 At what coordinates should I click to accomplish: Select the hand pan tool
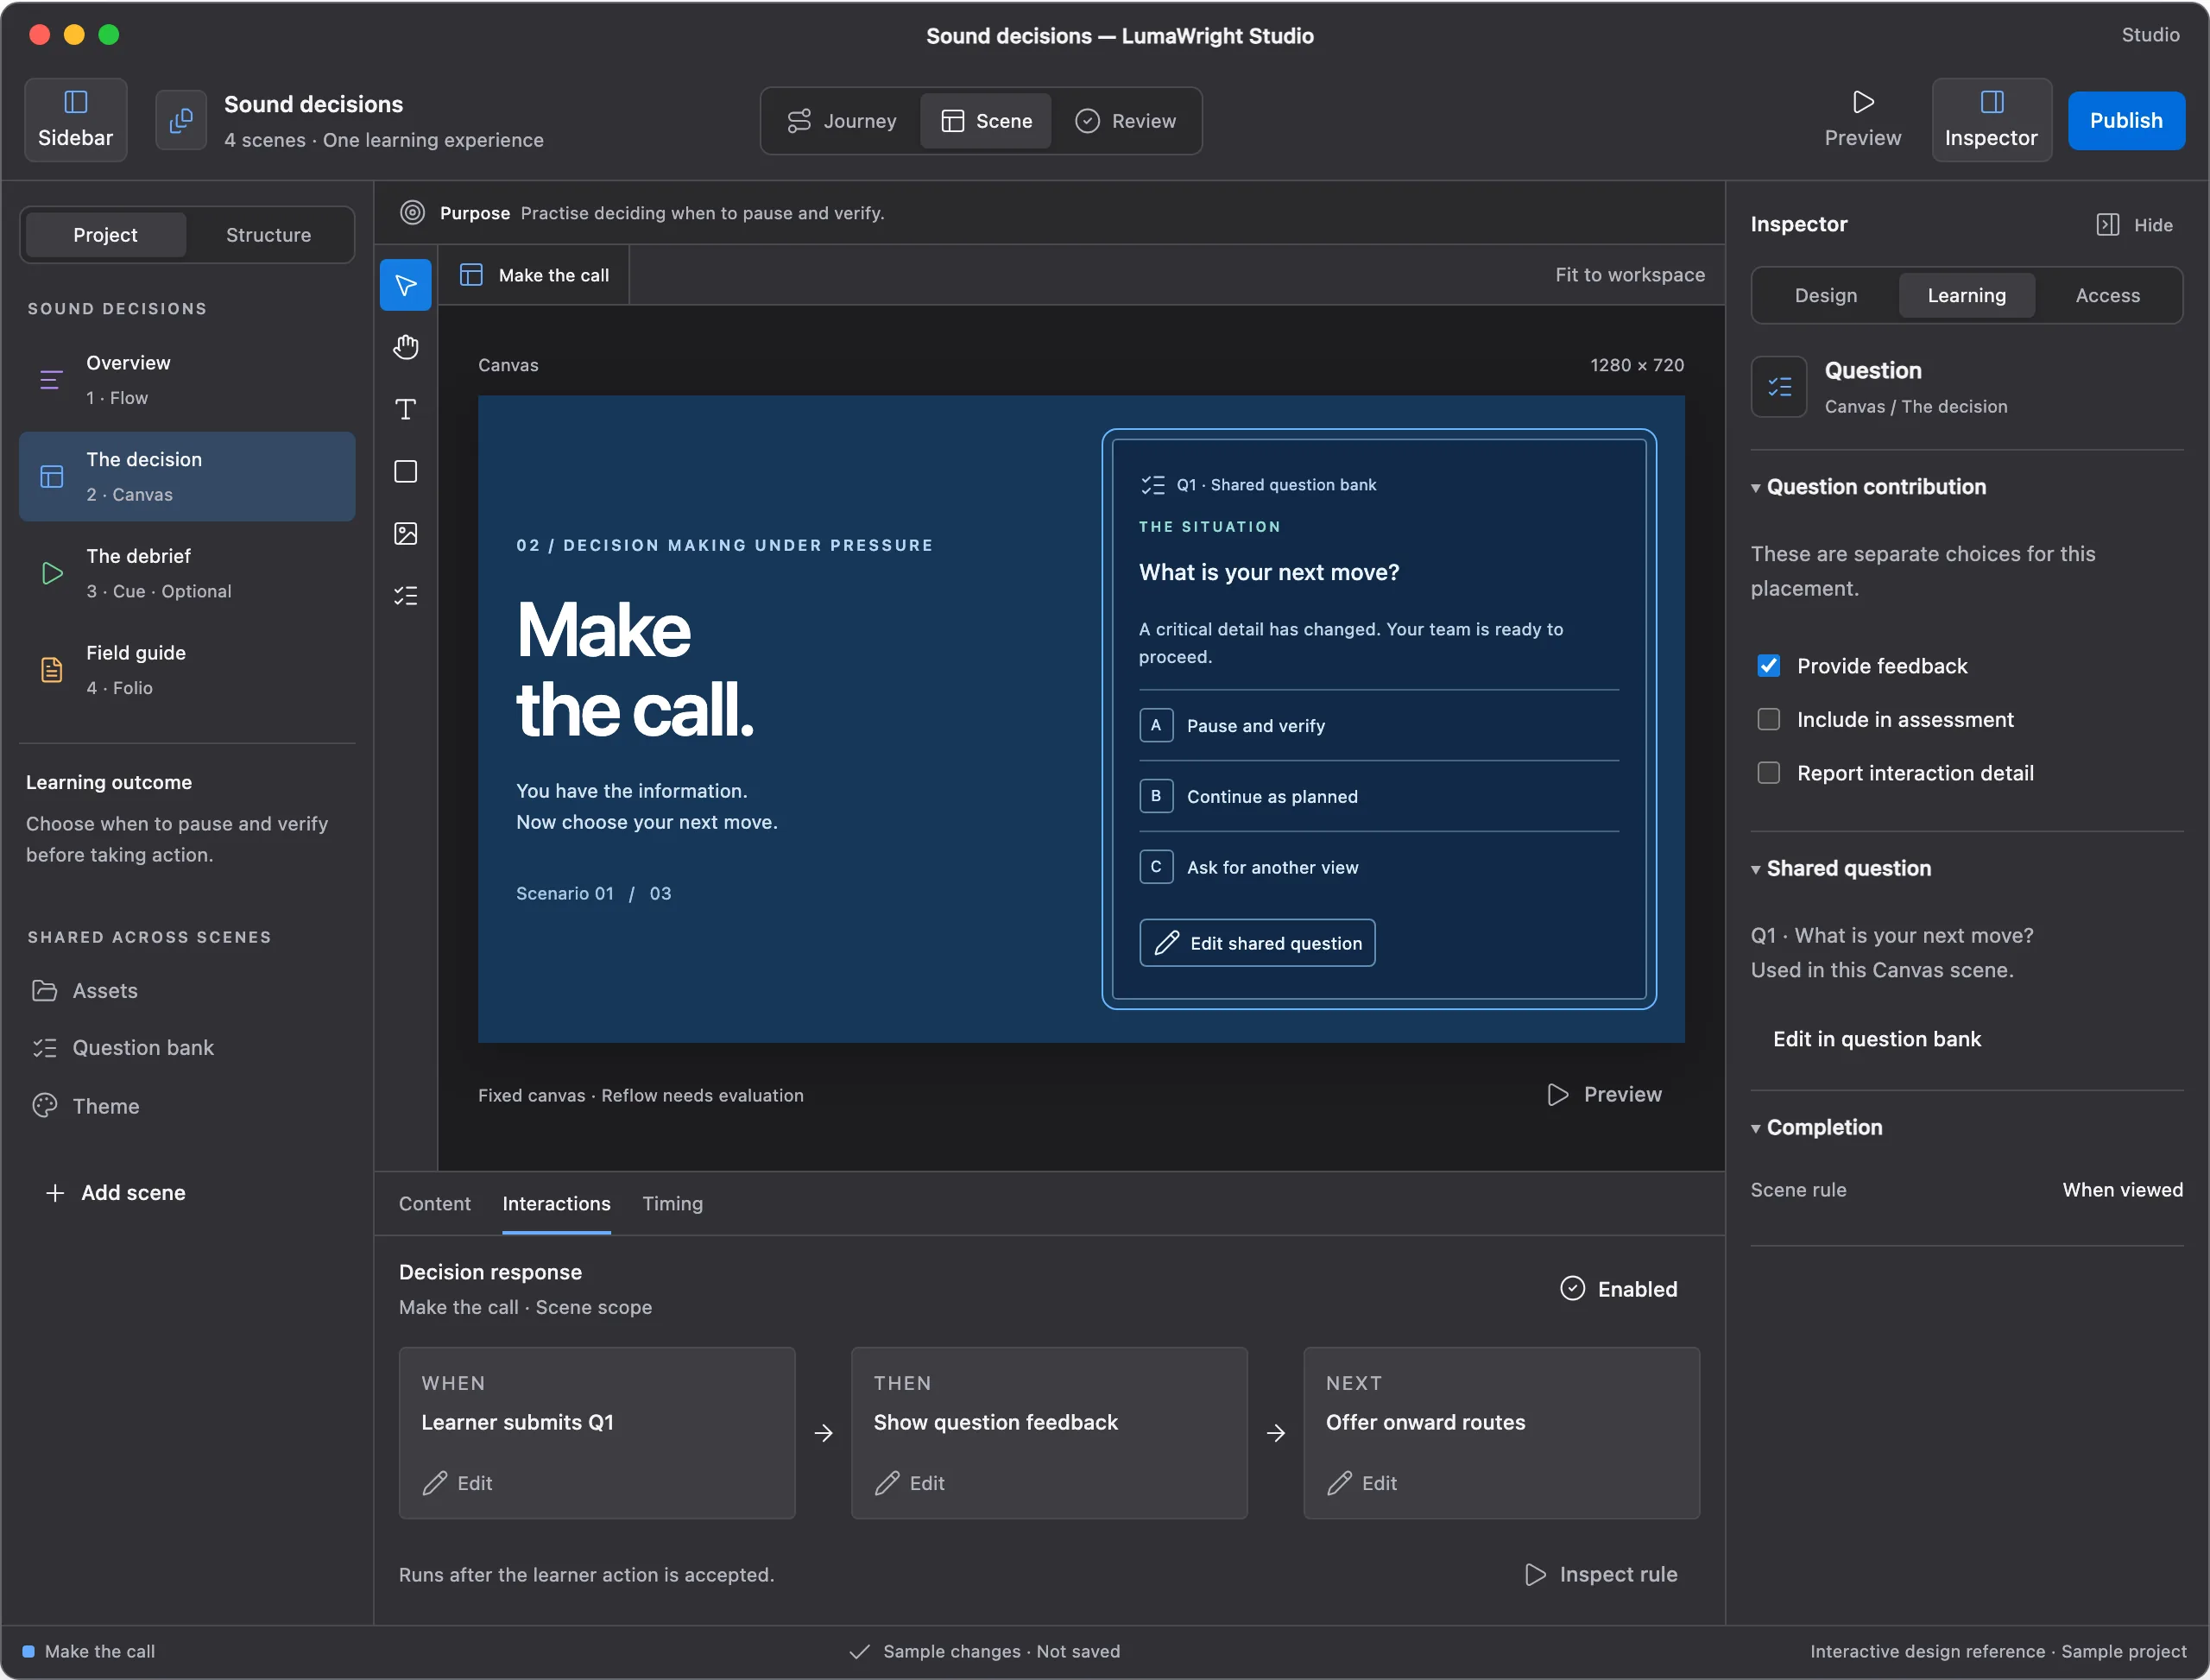[x=405, y=347]
